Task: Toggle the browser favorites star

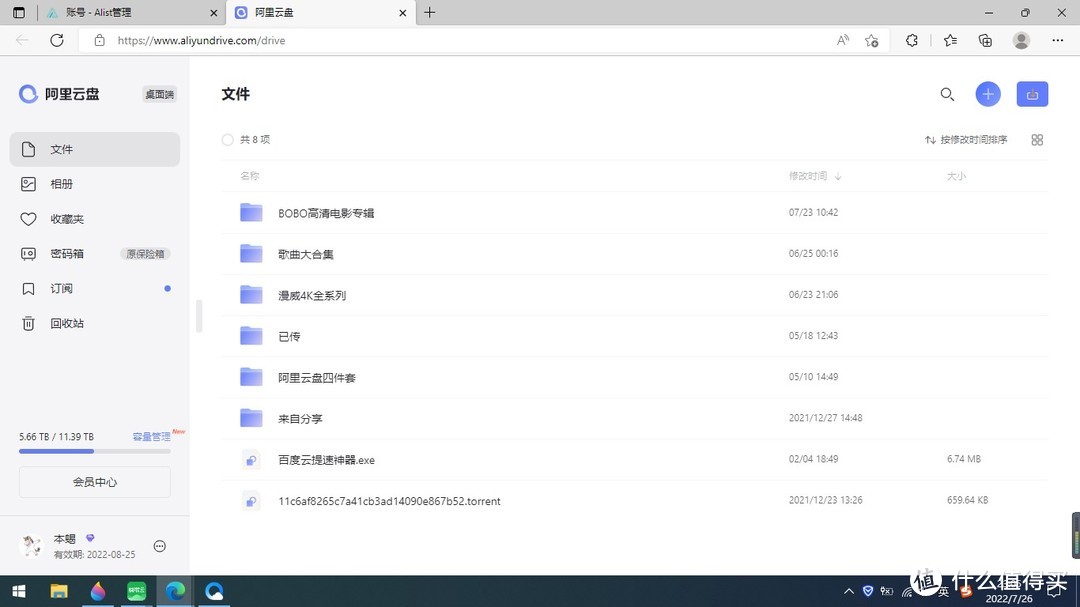Action: coord(949,40)
